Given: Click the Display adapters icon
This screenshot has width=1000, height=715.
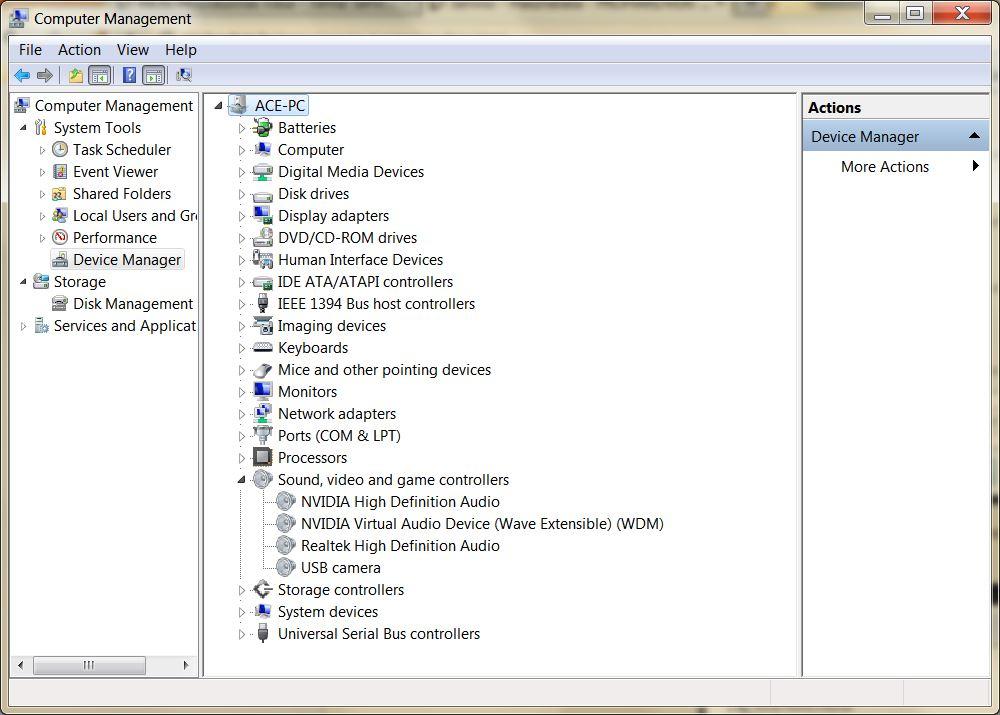Looking at the screenshot, I should tap(262, 216).
